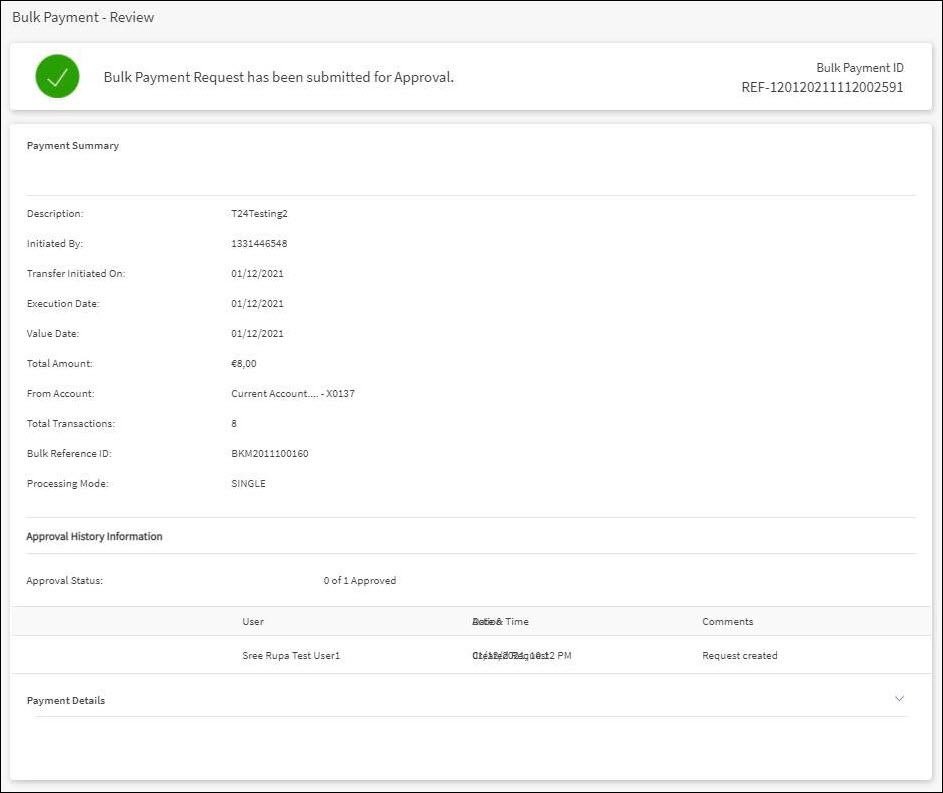Click the Comments column header
The height and width of the screenshot is (793, 943).
pos(727,621)
